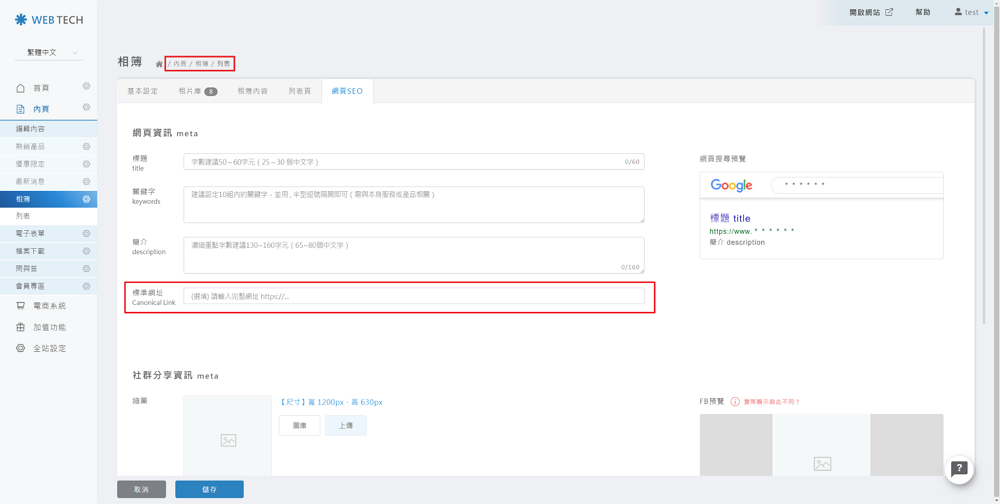Screen dimensions: 1000x504
Task: Open the settings gear beside 首頁
Action: click(86, 87)
